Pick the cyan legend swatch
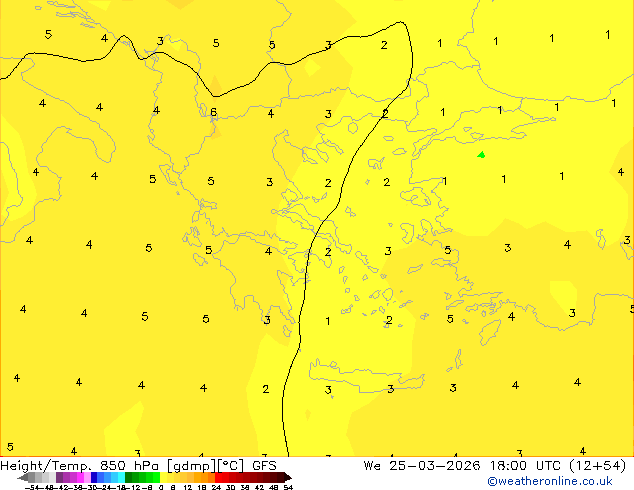Screen dimensions: 634x490 click(x=121, y=477)
